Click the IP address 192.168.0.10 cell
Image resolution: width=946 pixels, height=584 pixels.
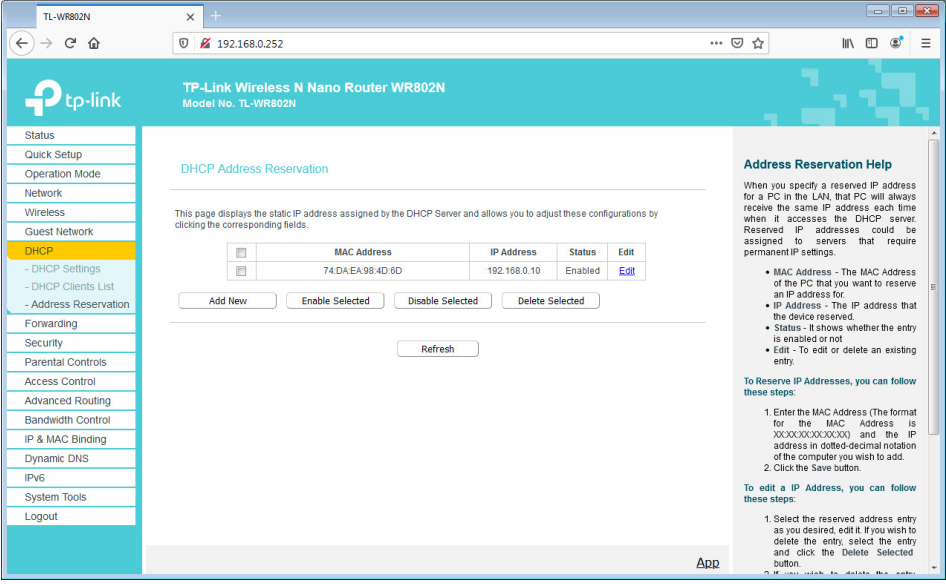click(513, 271)
